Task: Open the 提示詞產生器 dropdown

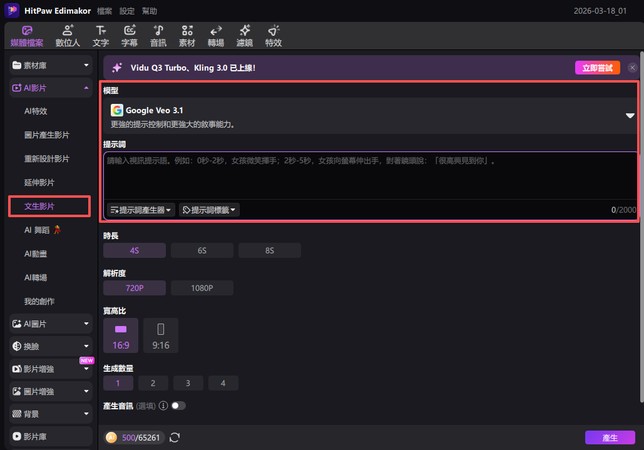Action: [141, 210]
